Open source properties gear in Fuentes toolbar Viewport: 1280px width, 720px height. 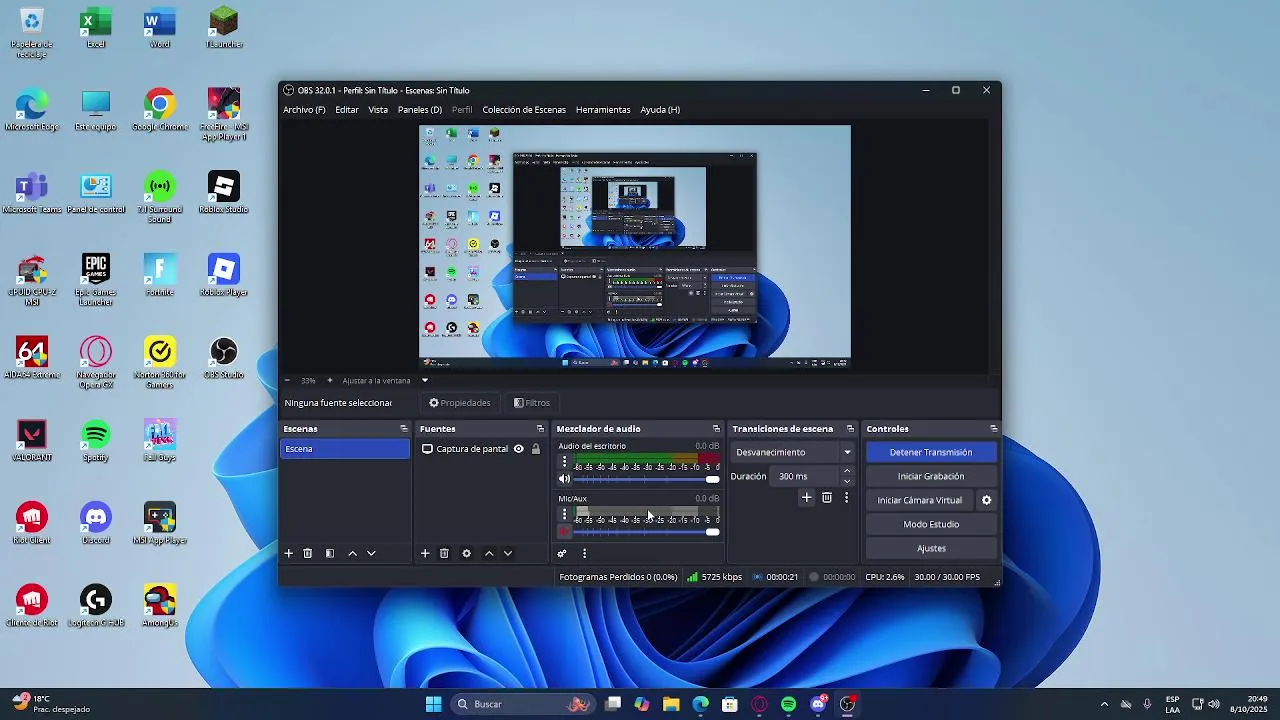coord(466,553)
